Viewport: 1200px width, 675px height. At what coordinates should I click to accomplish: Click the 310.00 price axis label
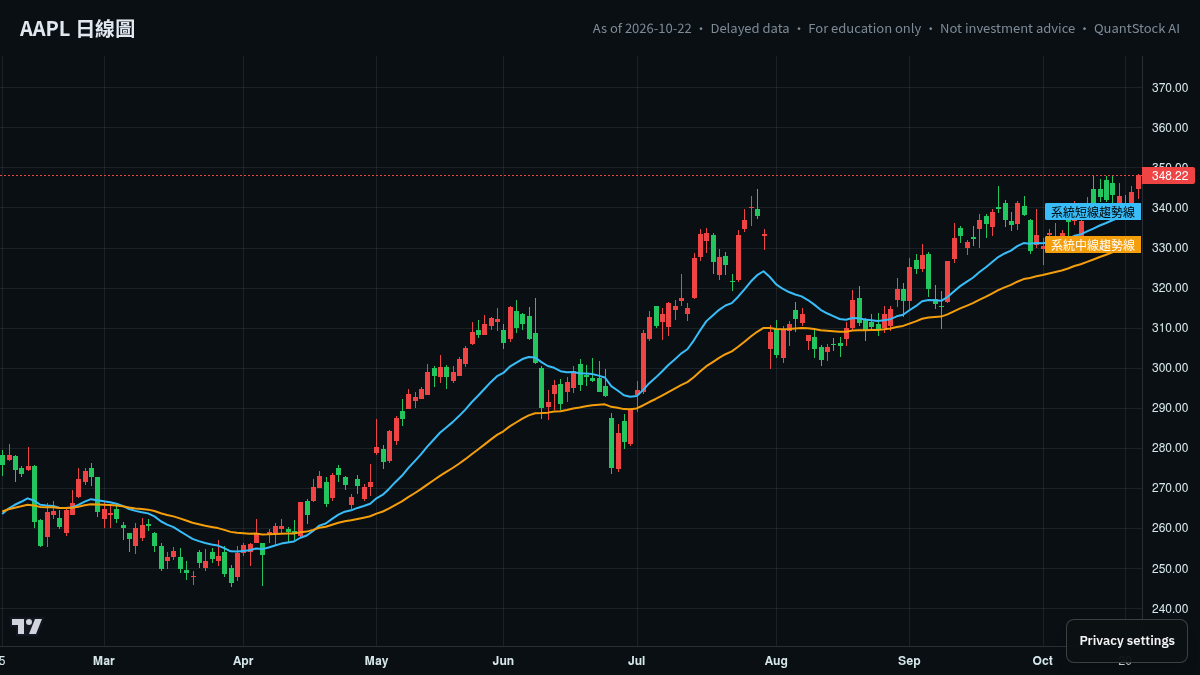1169,328
